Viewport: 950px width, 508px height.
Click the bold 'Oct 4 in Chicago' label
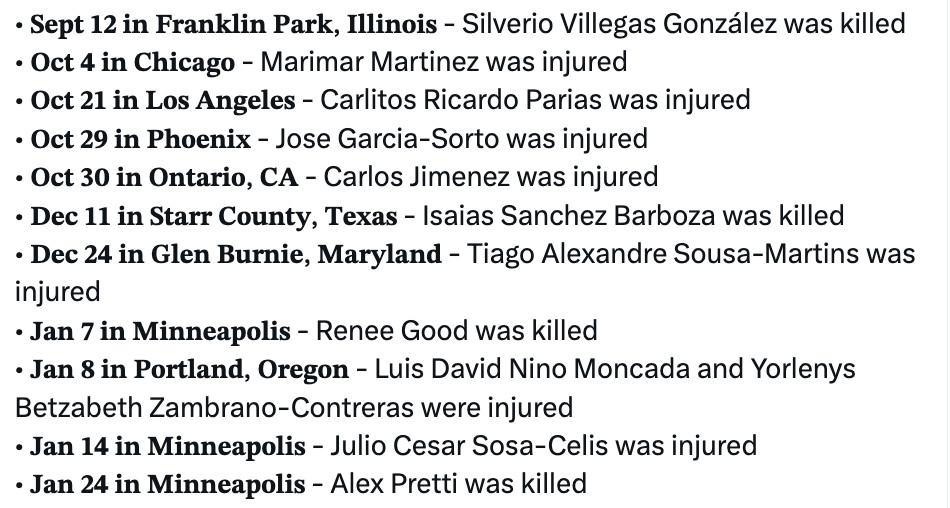coord(133,62)
